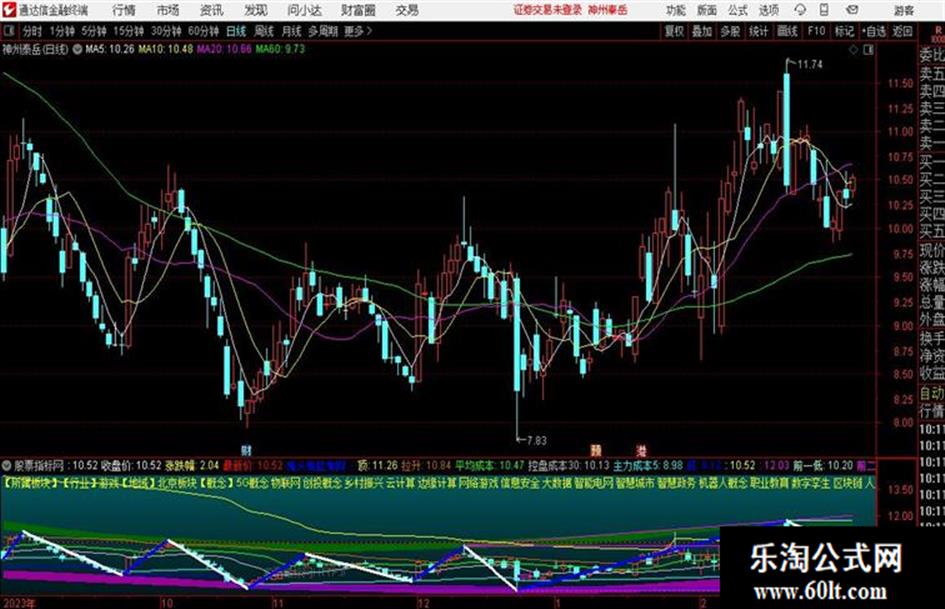
Task: Open the F10 company info button
Action: coord(816,31)
